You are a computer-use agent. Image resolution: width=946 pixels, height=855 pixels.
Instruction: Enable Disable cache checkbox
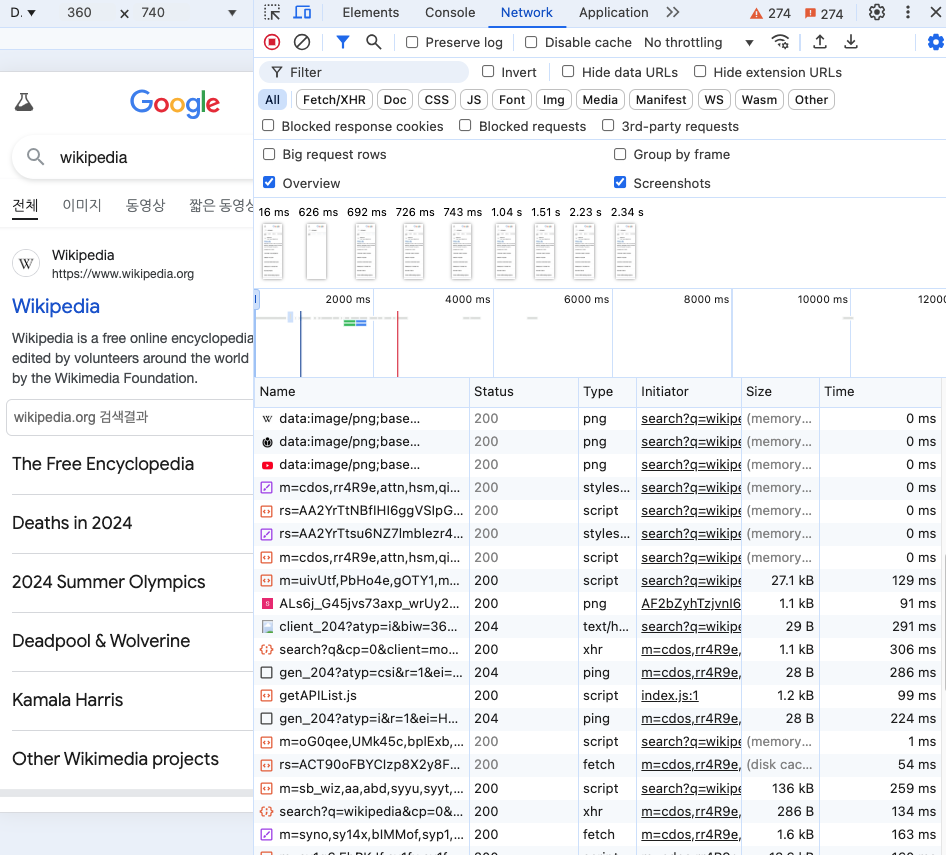coord(531,42)
